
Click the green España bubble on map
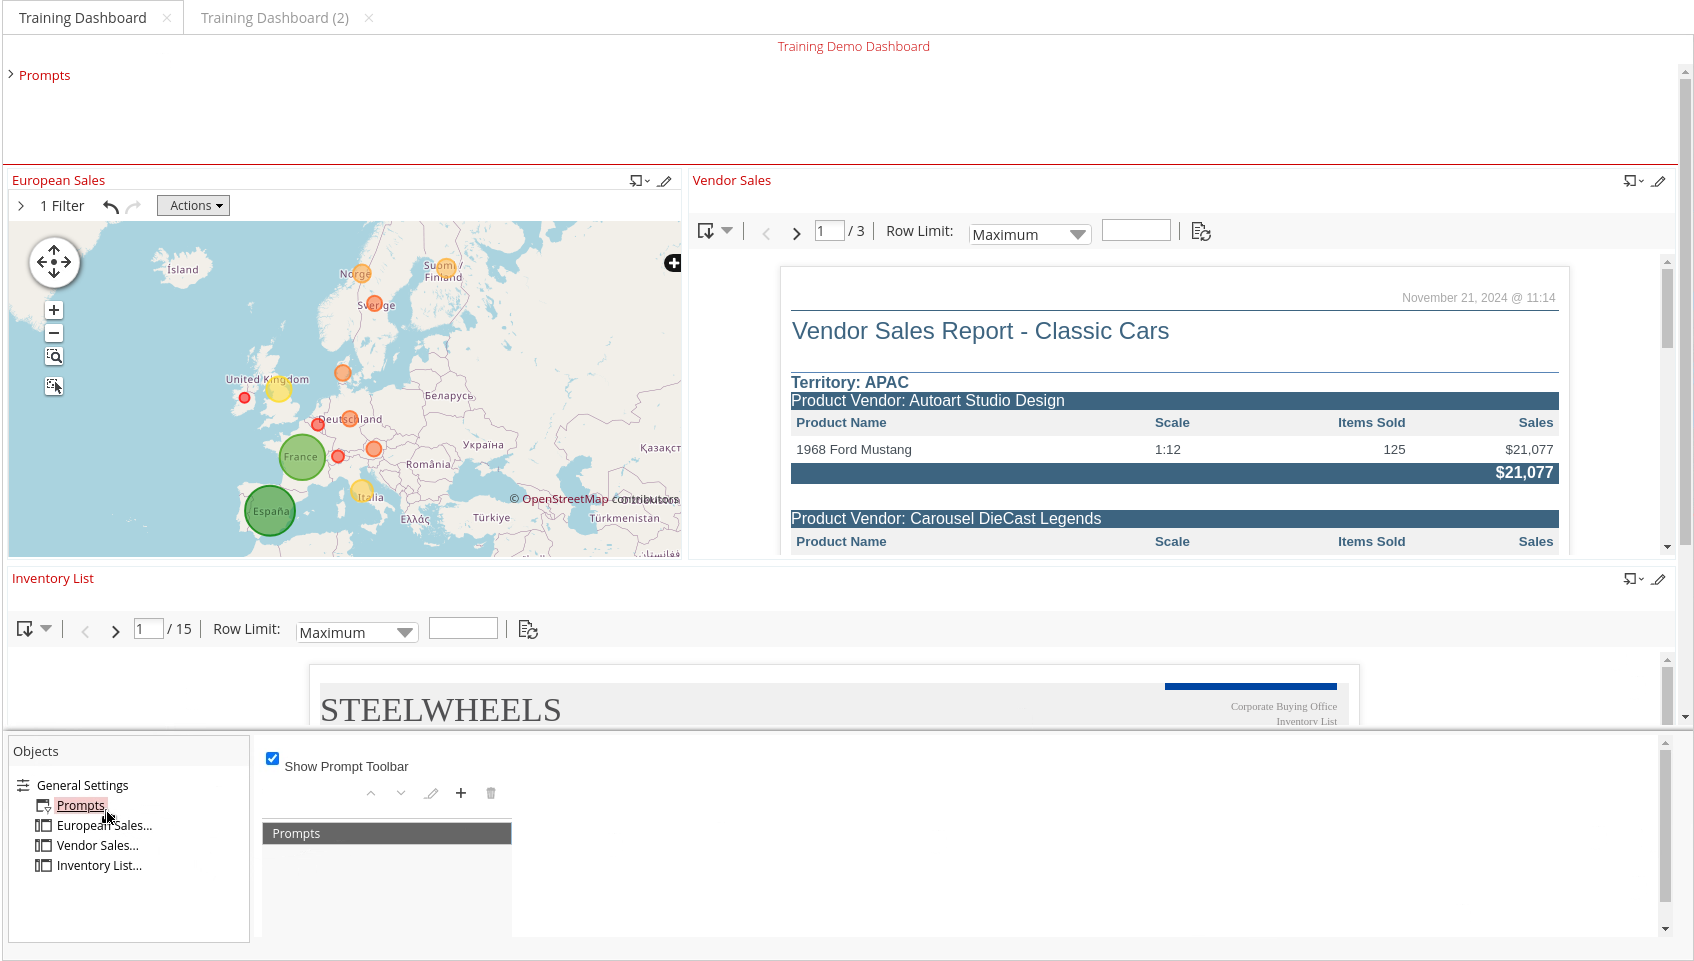pos(270,511)
